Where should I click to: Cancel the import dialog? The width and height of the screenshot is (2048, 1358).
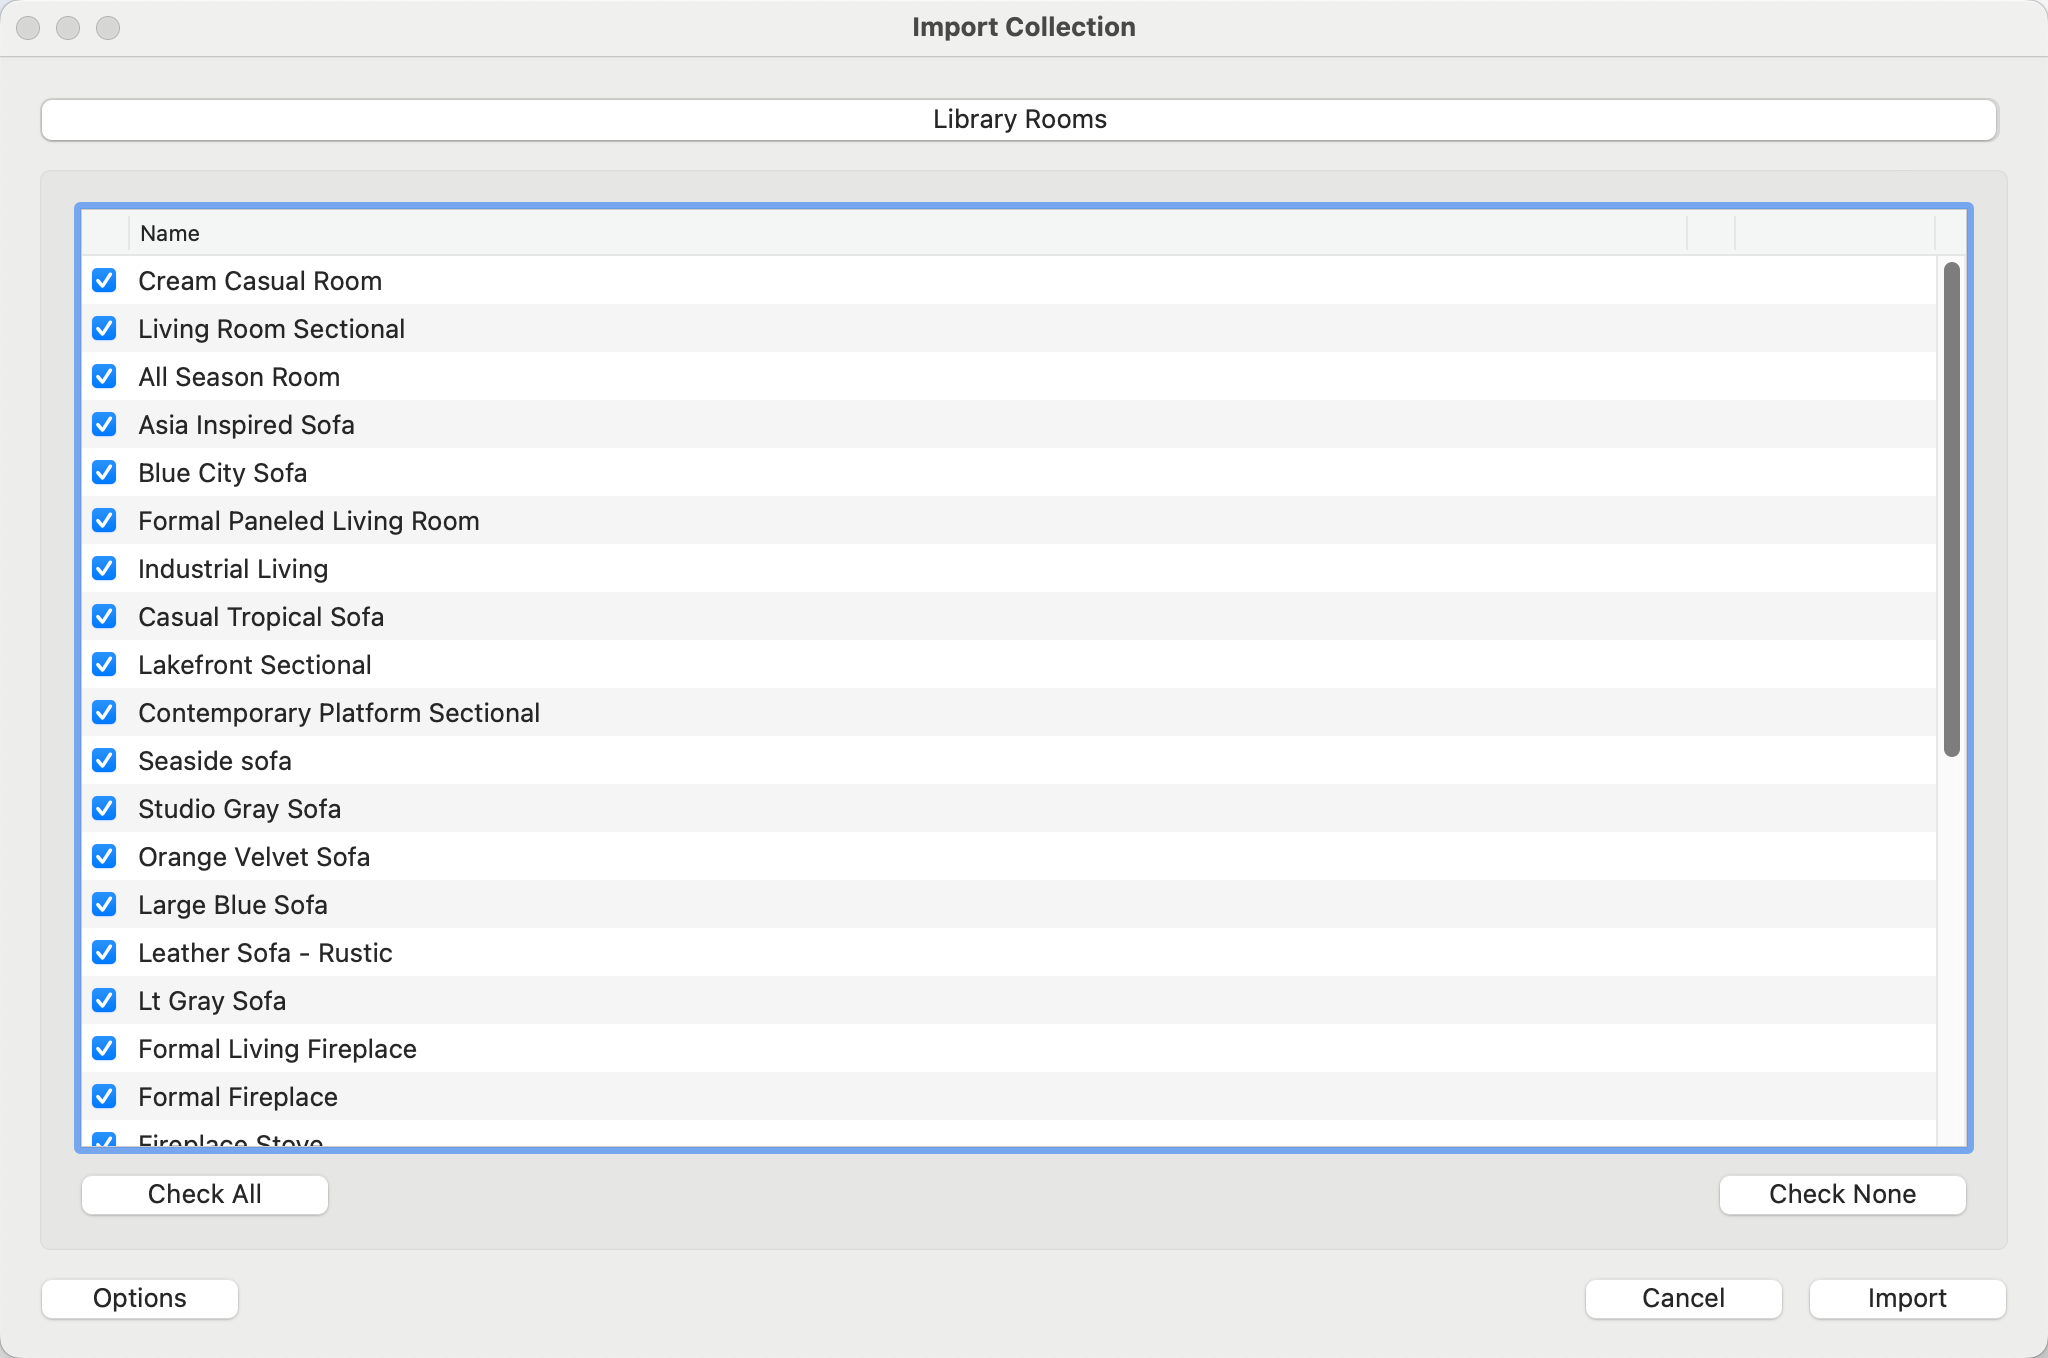click(x=1683, y=1298)
